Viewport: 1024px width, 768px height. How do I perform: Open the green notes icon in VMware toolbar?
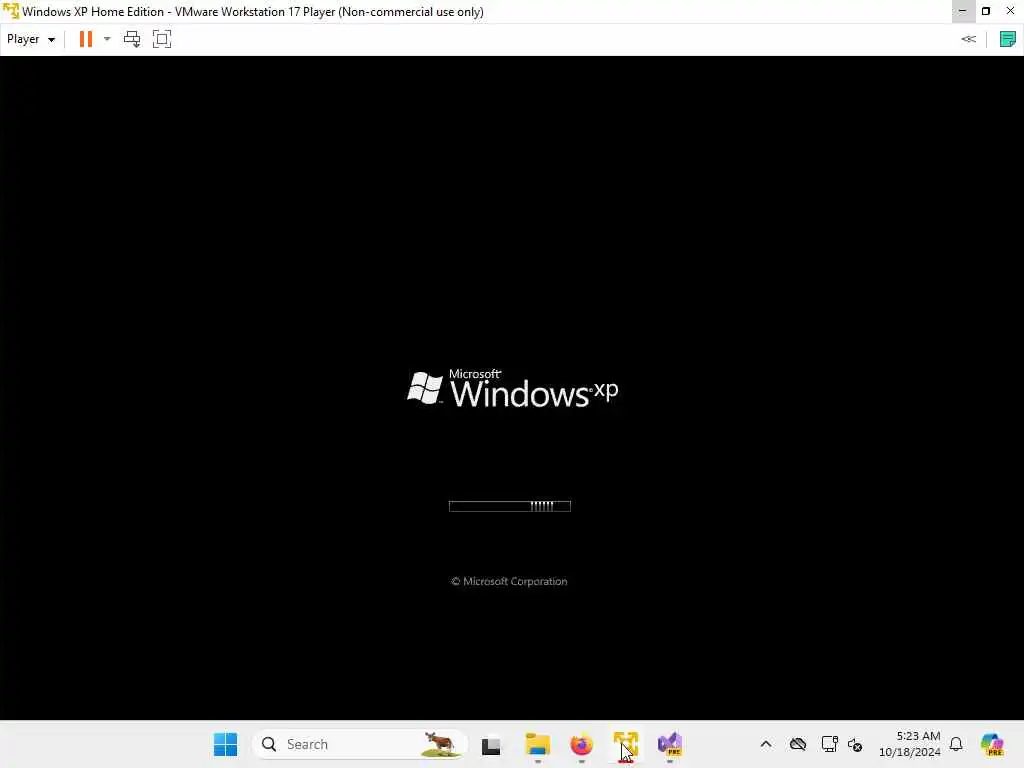(1008, 39)
